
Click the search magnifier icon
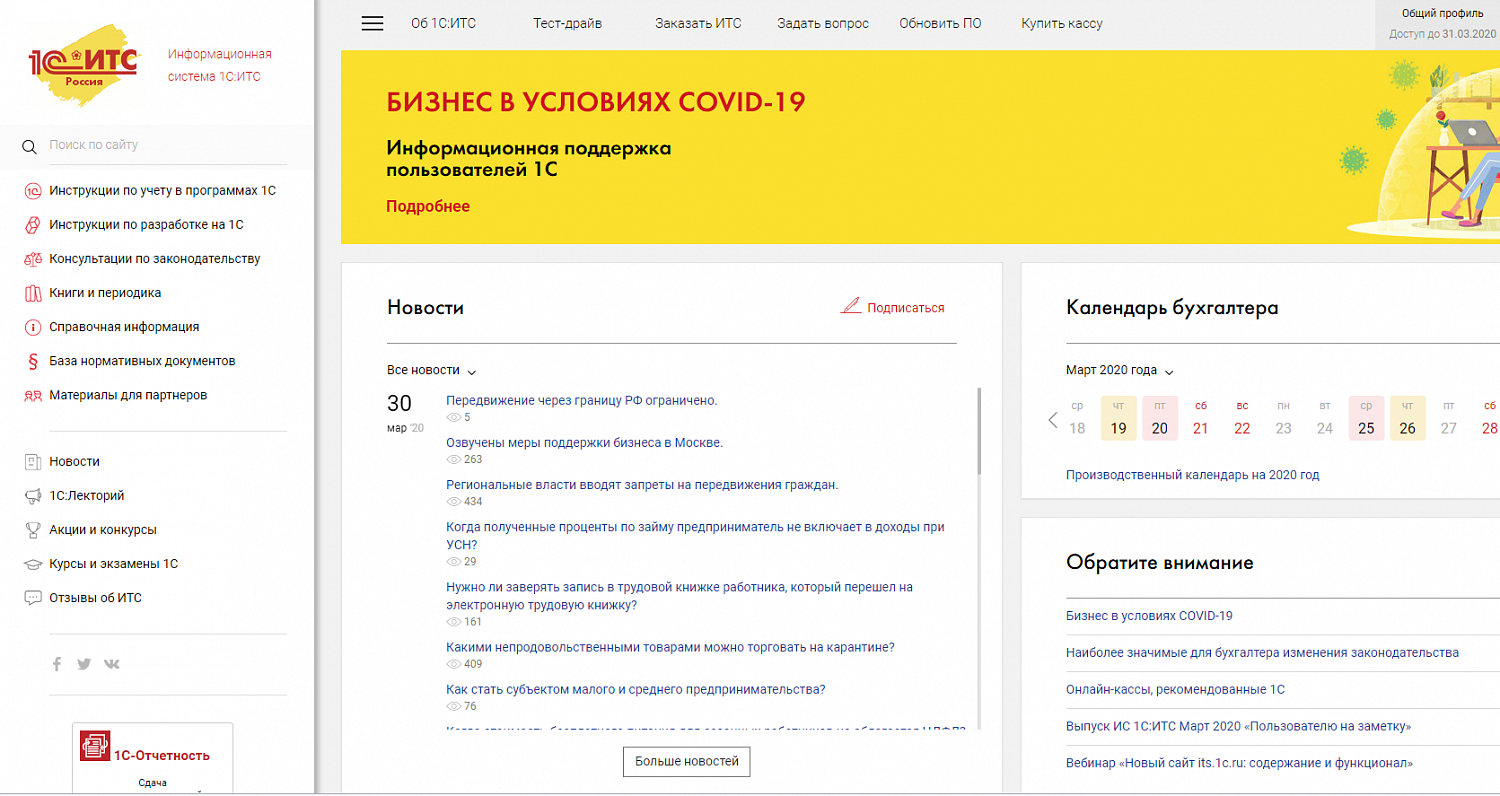pyautogui.click(x=30, y=147)
